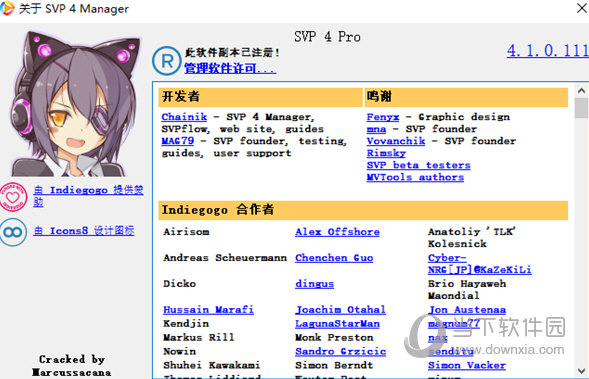This screenshot has height=379, width=589.
Task: Open the 由 Icons8 设计图标 link
Action: [x=84, y=231]
